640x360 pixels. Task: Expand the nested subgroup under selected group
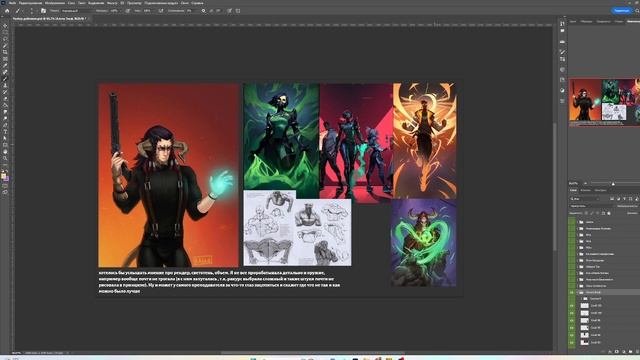(582, 299)
